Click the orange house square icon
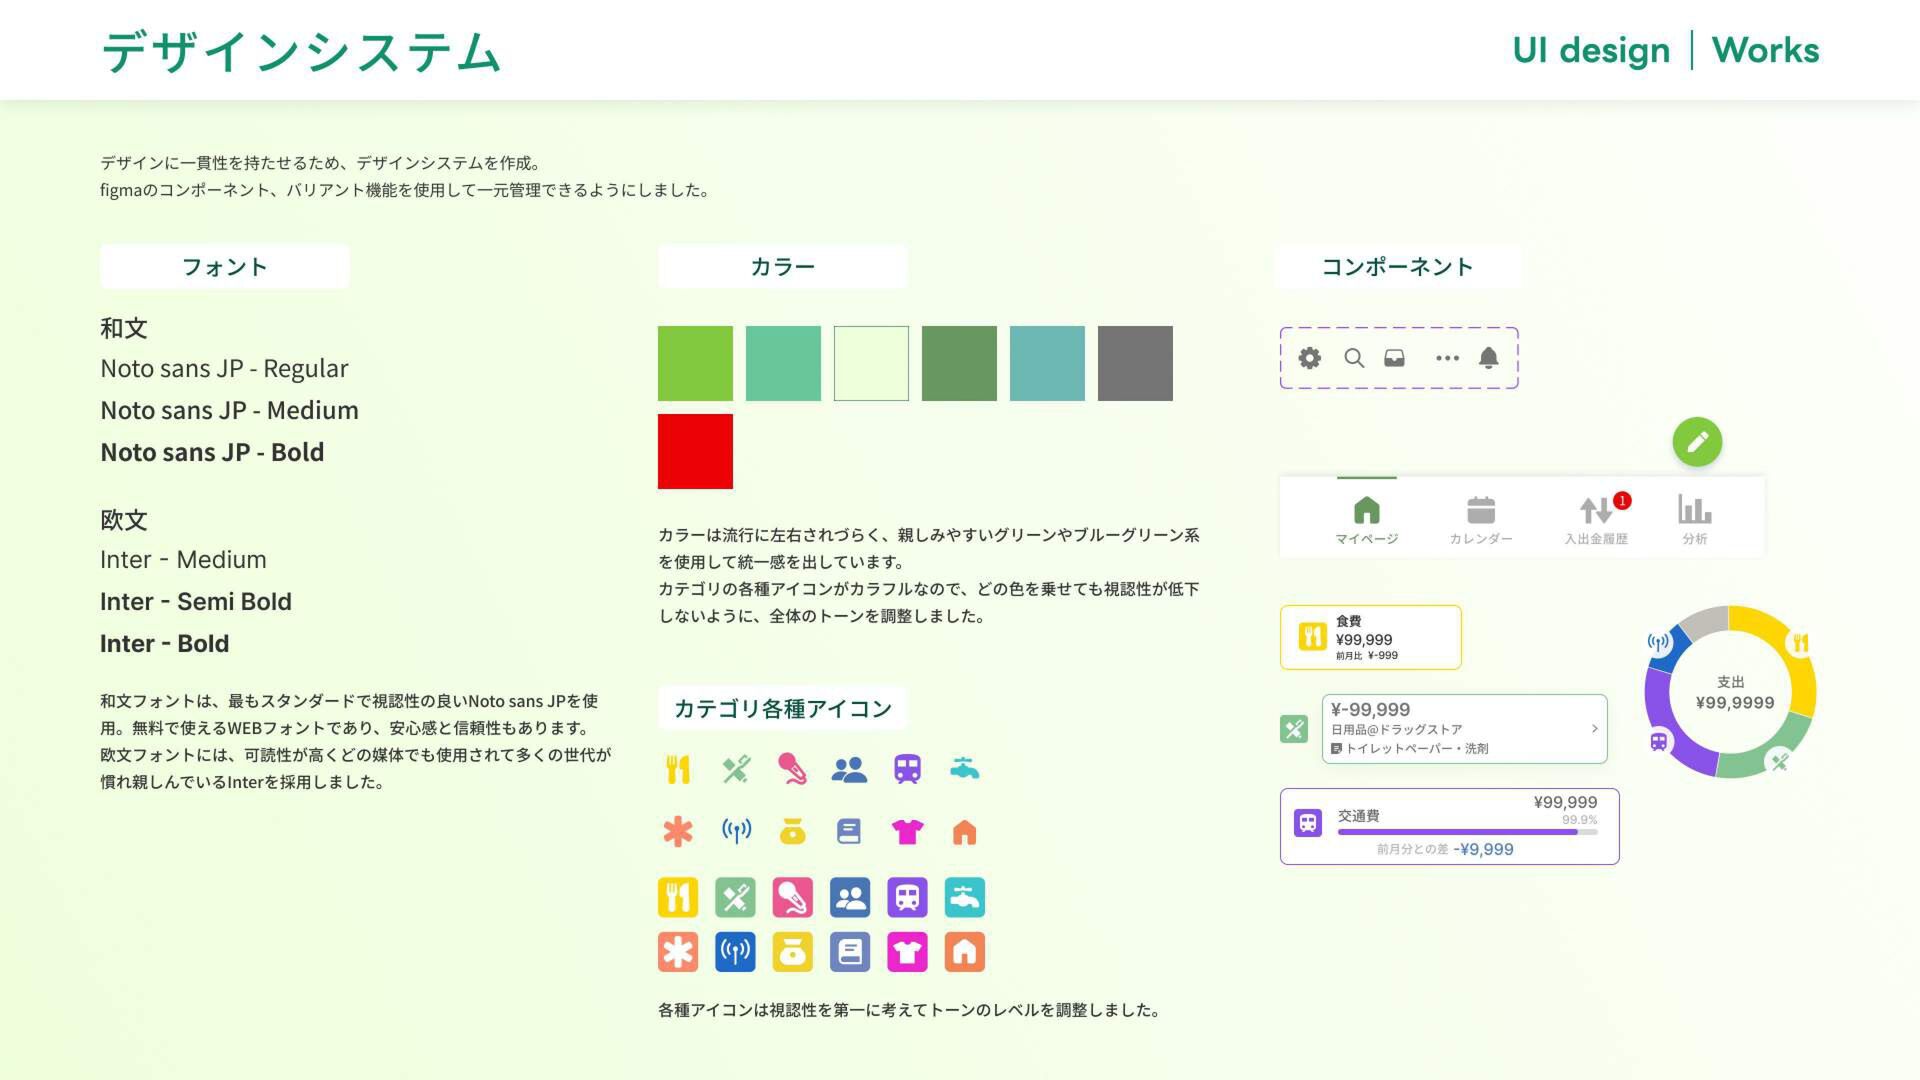1920x1080 pixels. click(x=964, y=952)
